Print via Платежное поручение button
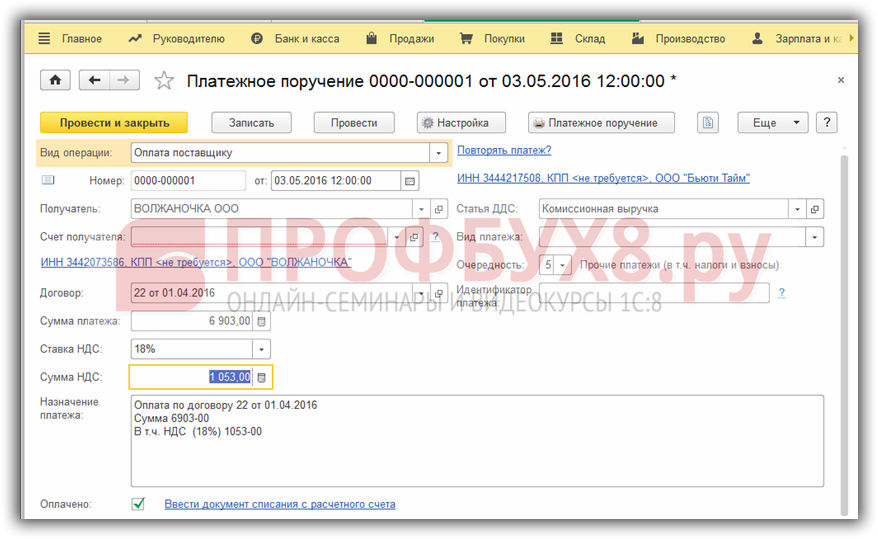This screenshot has width=878, height=539. click(601, 123)
